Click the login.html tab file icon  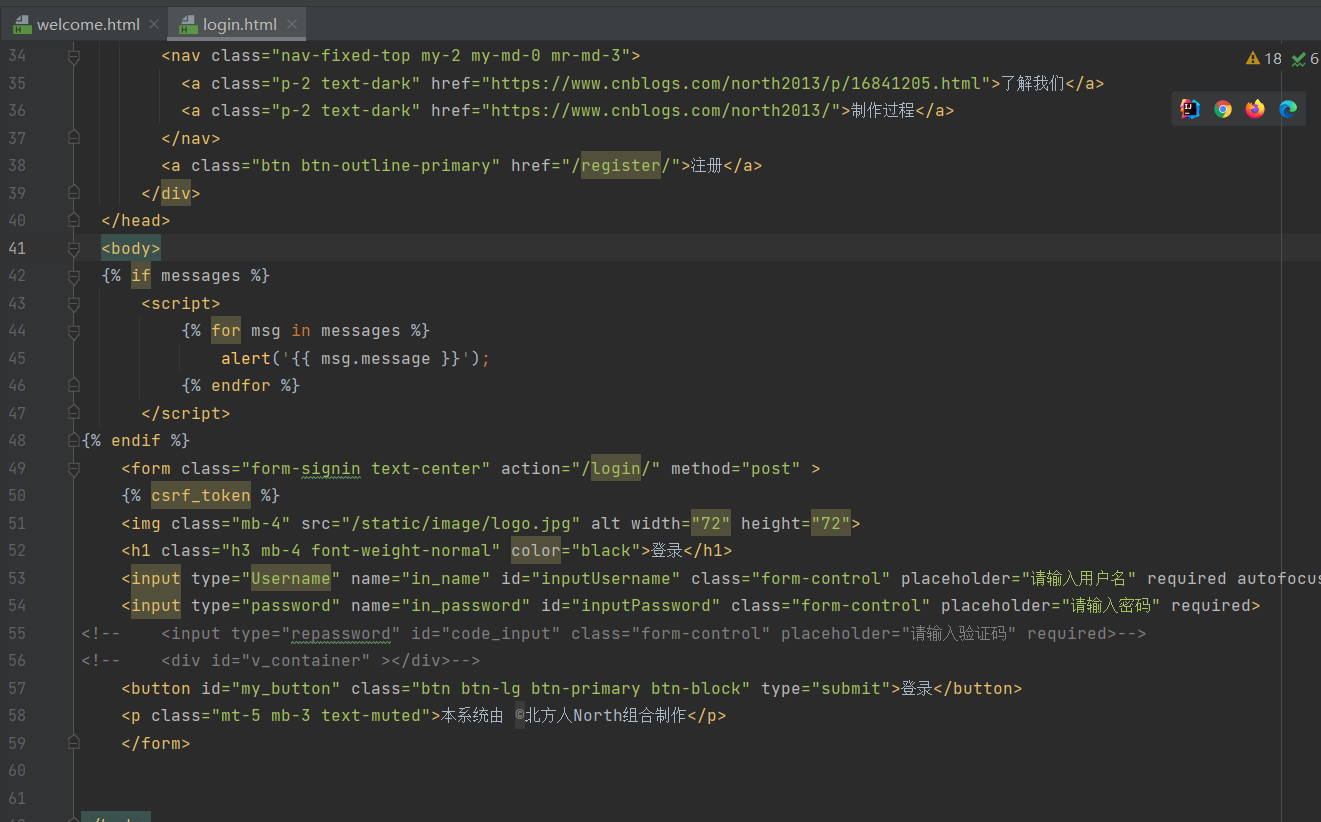[188, 25]
